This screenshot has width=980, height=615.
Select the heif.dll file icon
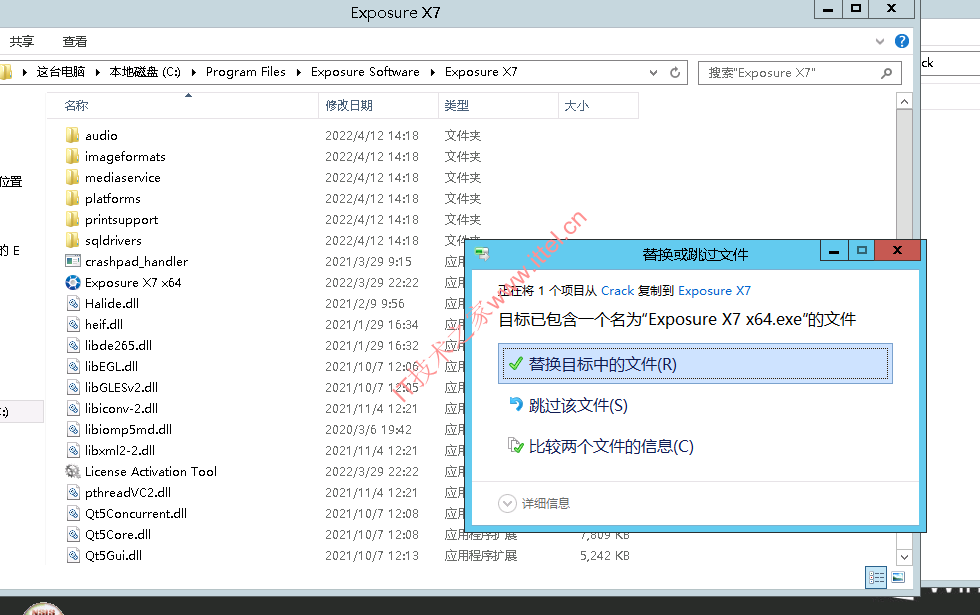click(72, 324)
